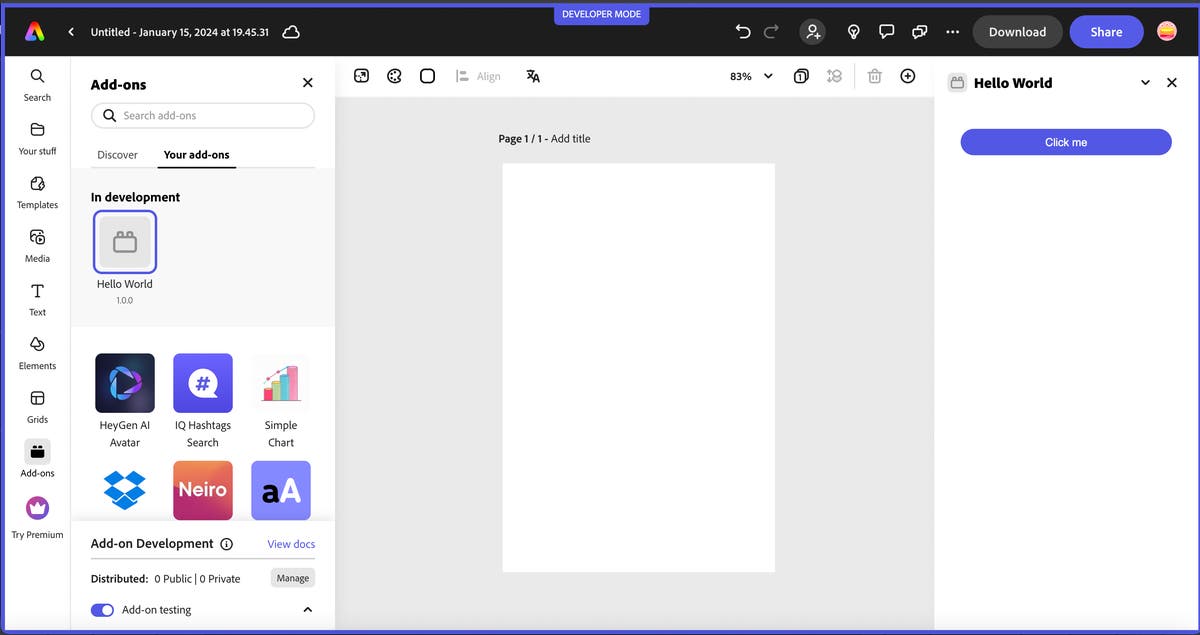The image size is (1200, 635).
Task: Click the Download button
Action: (x=1017, y=32)
